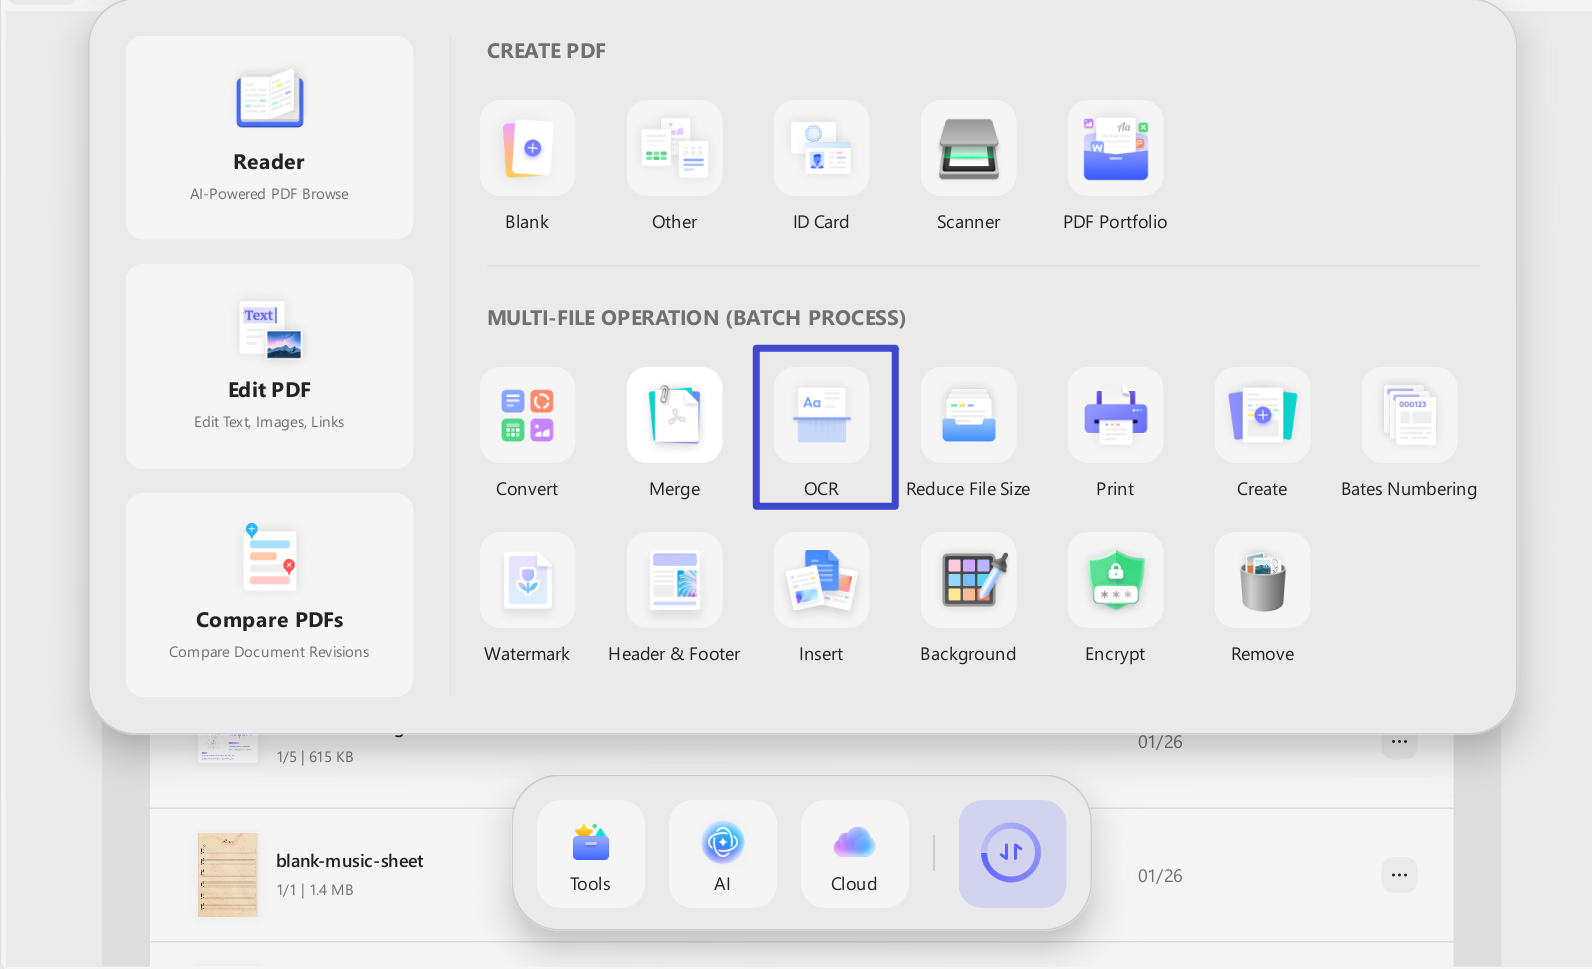Create an ID Card PDF

[821, 148]
